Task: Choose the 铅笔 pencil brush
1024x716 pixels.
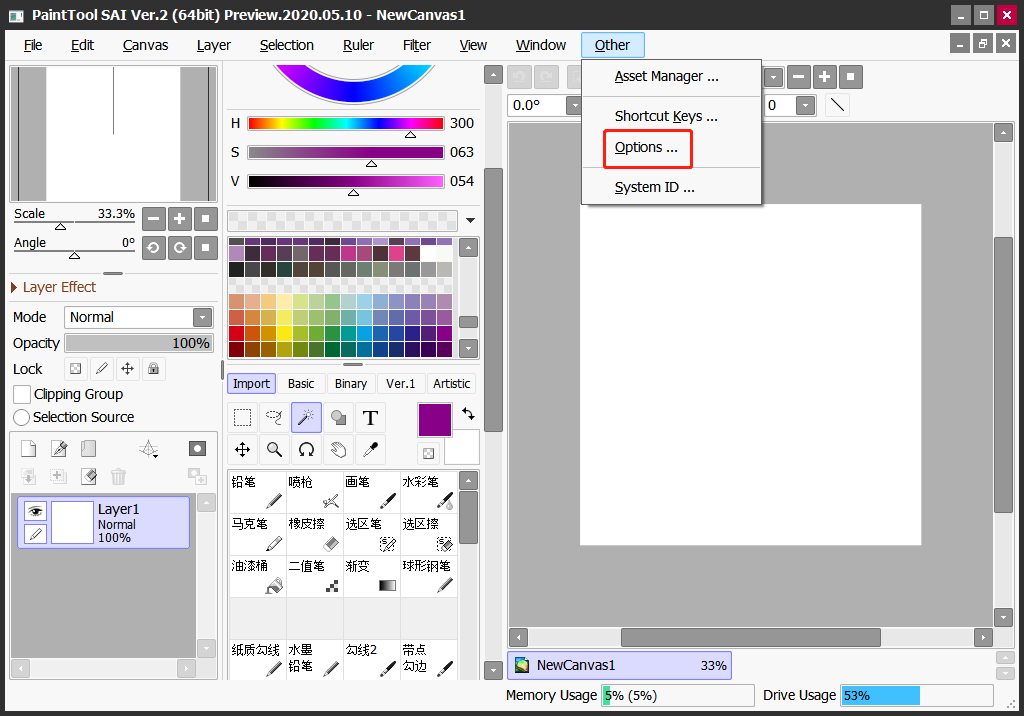Action: [x=257, y=492]
